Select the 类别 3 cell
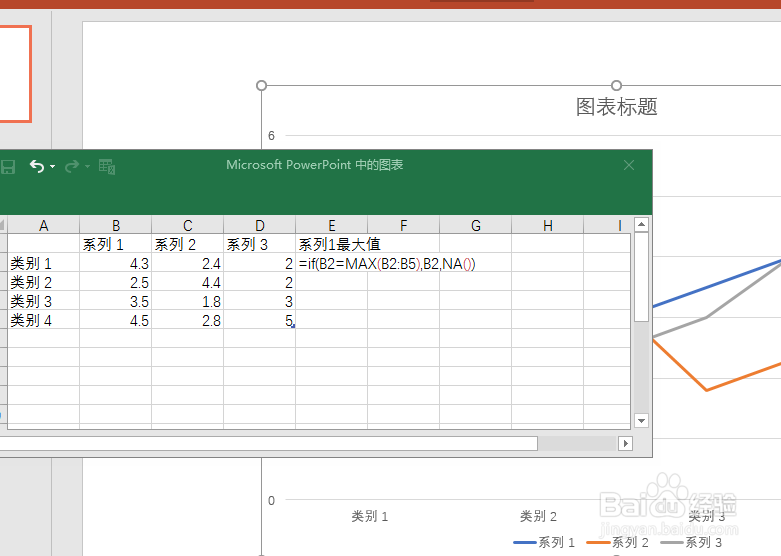Image resolution: width=781 pixels, height=556 pixels. pyautogui.click(x=43, y=301)
